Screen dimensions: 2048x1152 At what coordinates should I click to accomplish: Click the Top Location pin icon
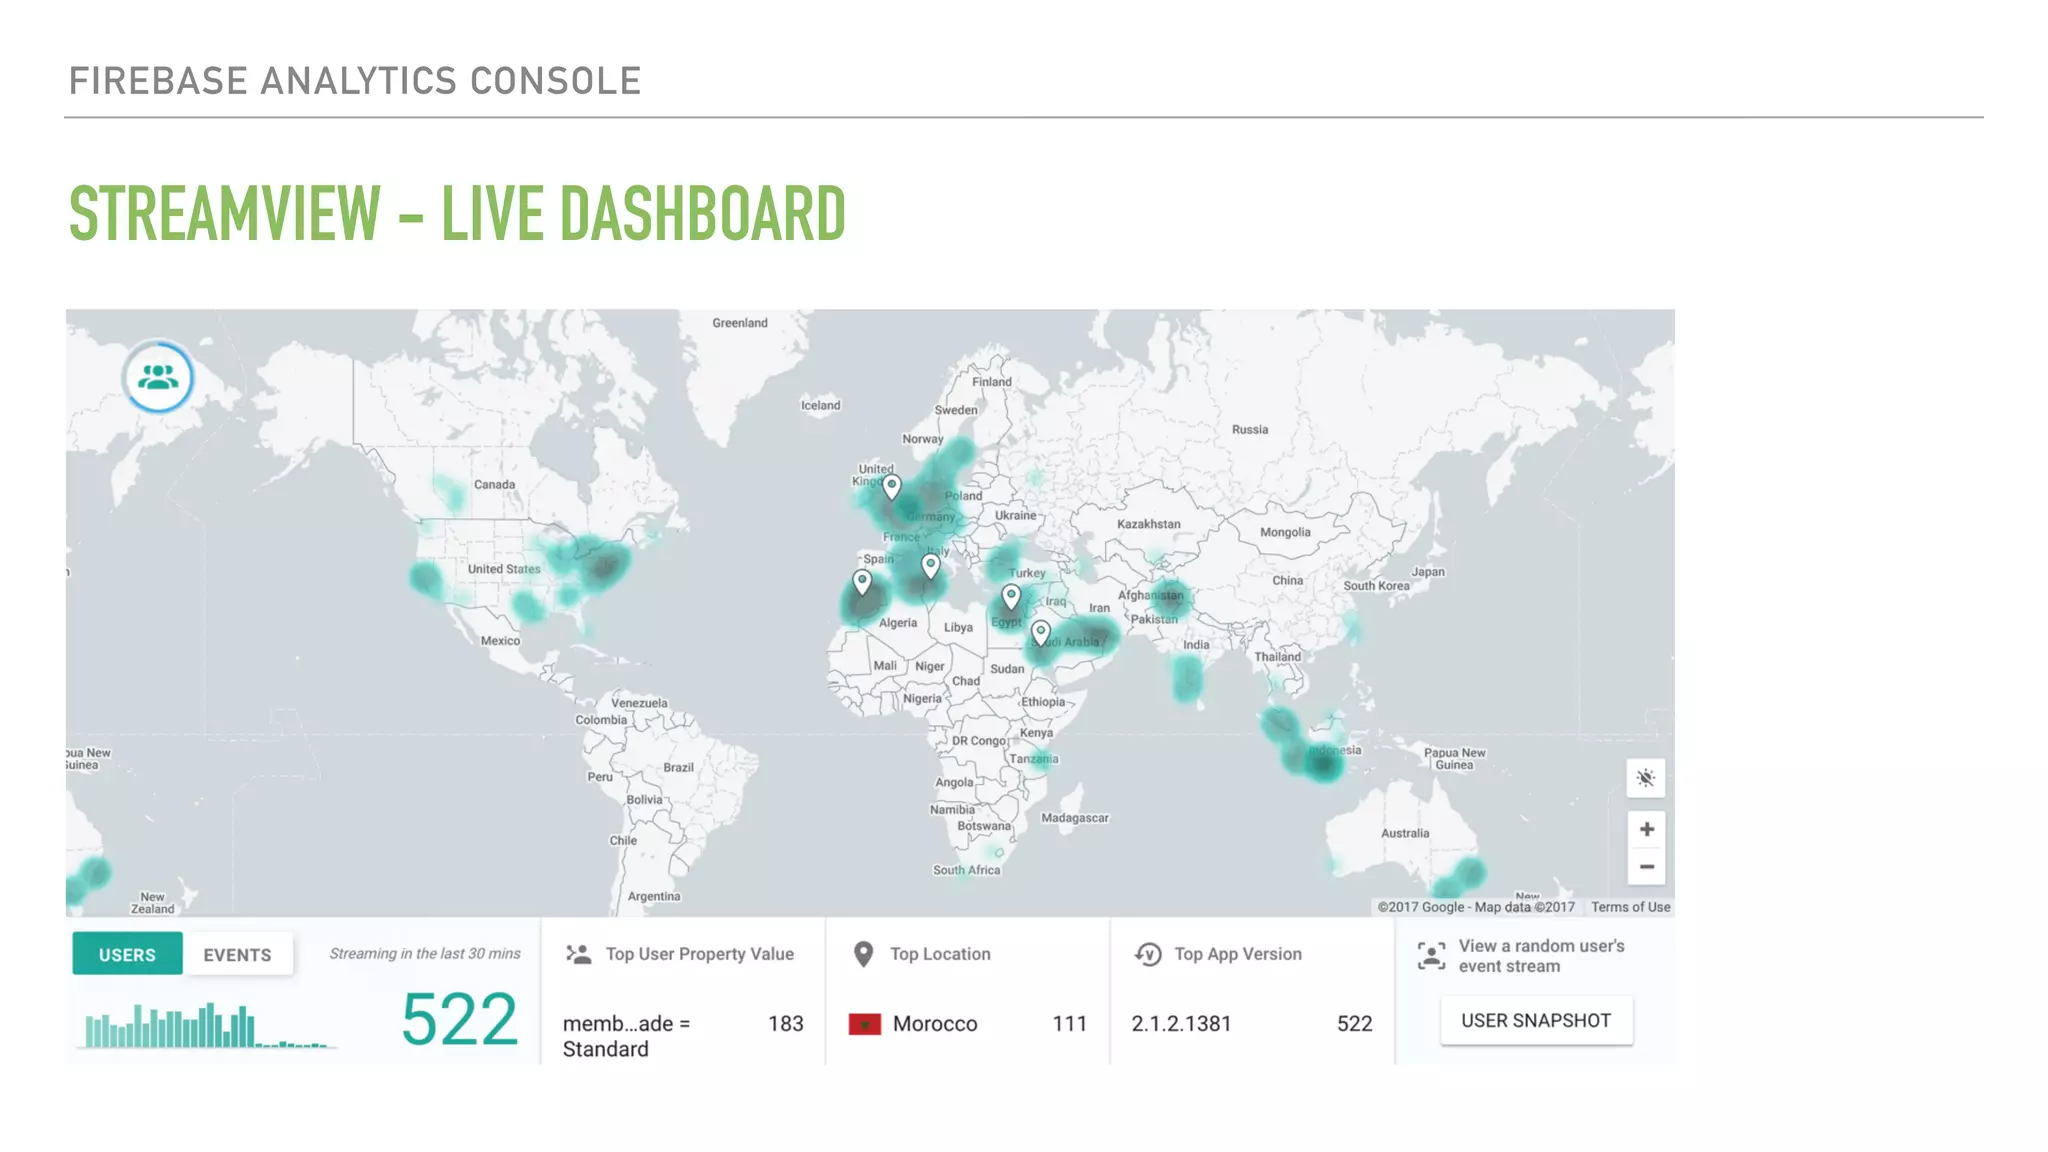864,954
